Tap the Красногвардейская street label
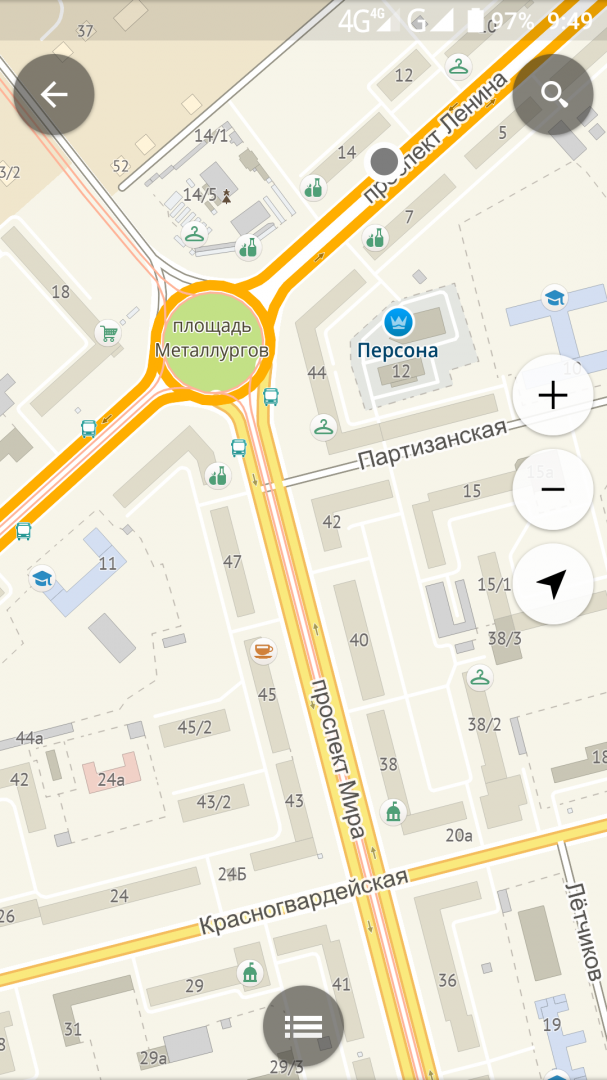Screen dimensions: 607x1080 (303, 902)
